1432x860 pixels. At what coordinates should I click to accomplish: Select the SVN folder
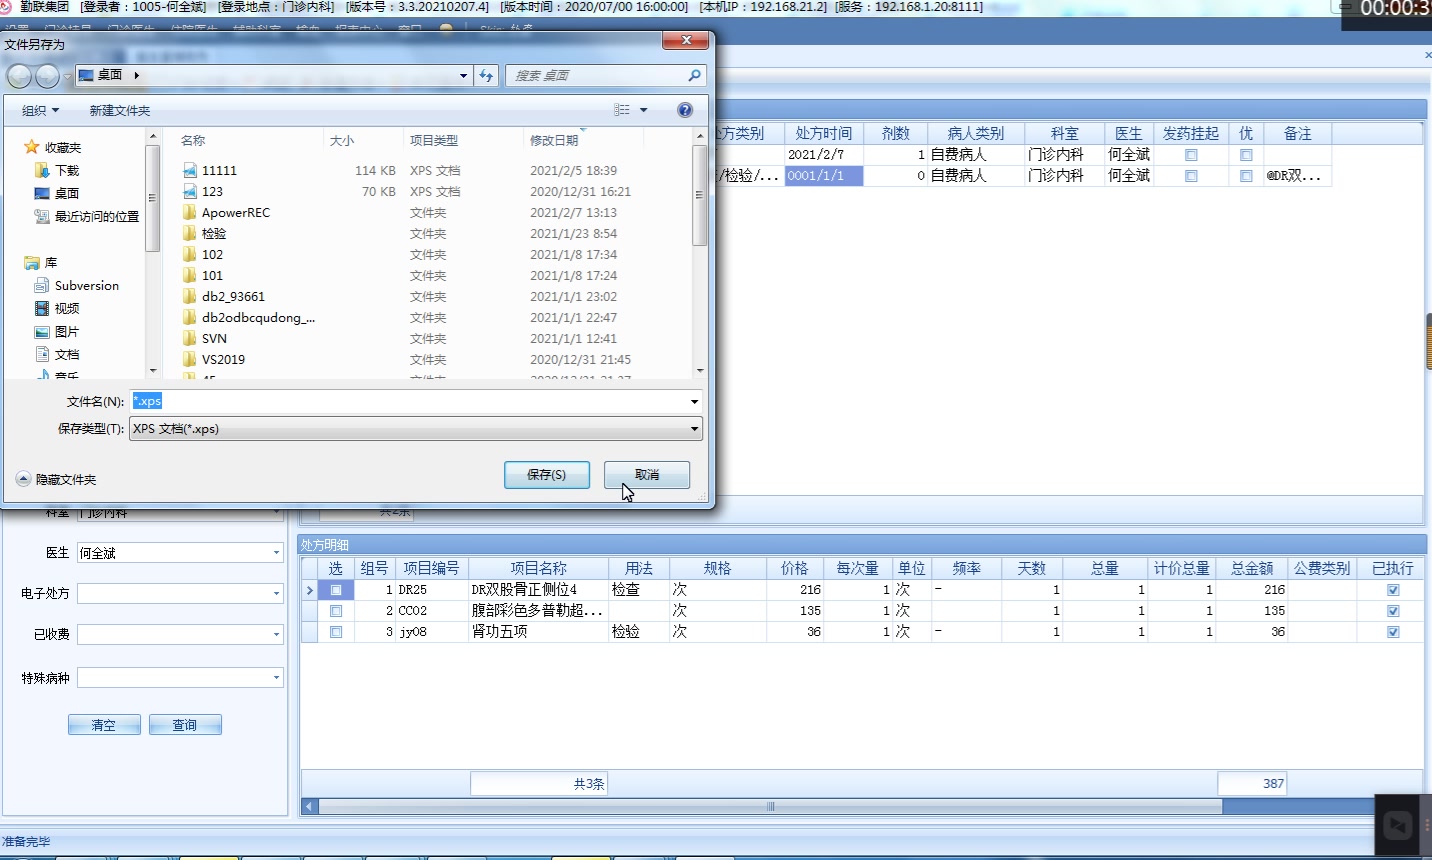point(214,339)
